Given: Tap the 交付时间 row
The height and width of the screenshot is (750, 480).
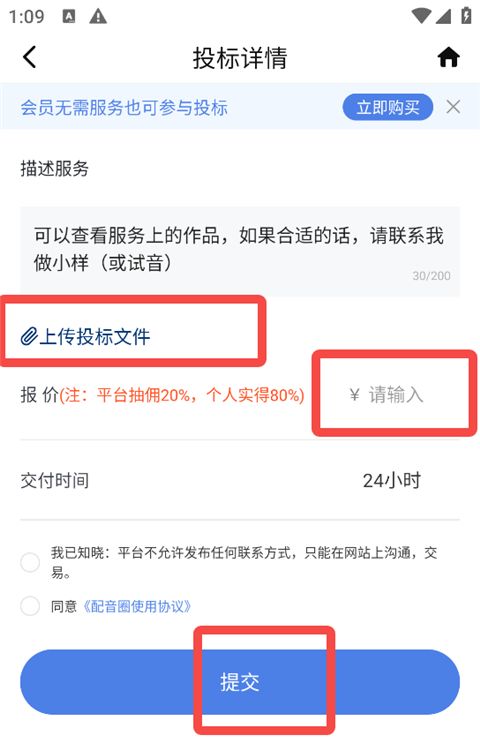Looking at the screenshot, I should 240,481.
